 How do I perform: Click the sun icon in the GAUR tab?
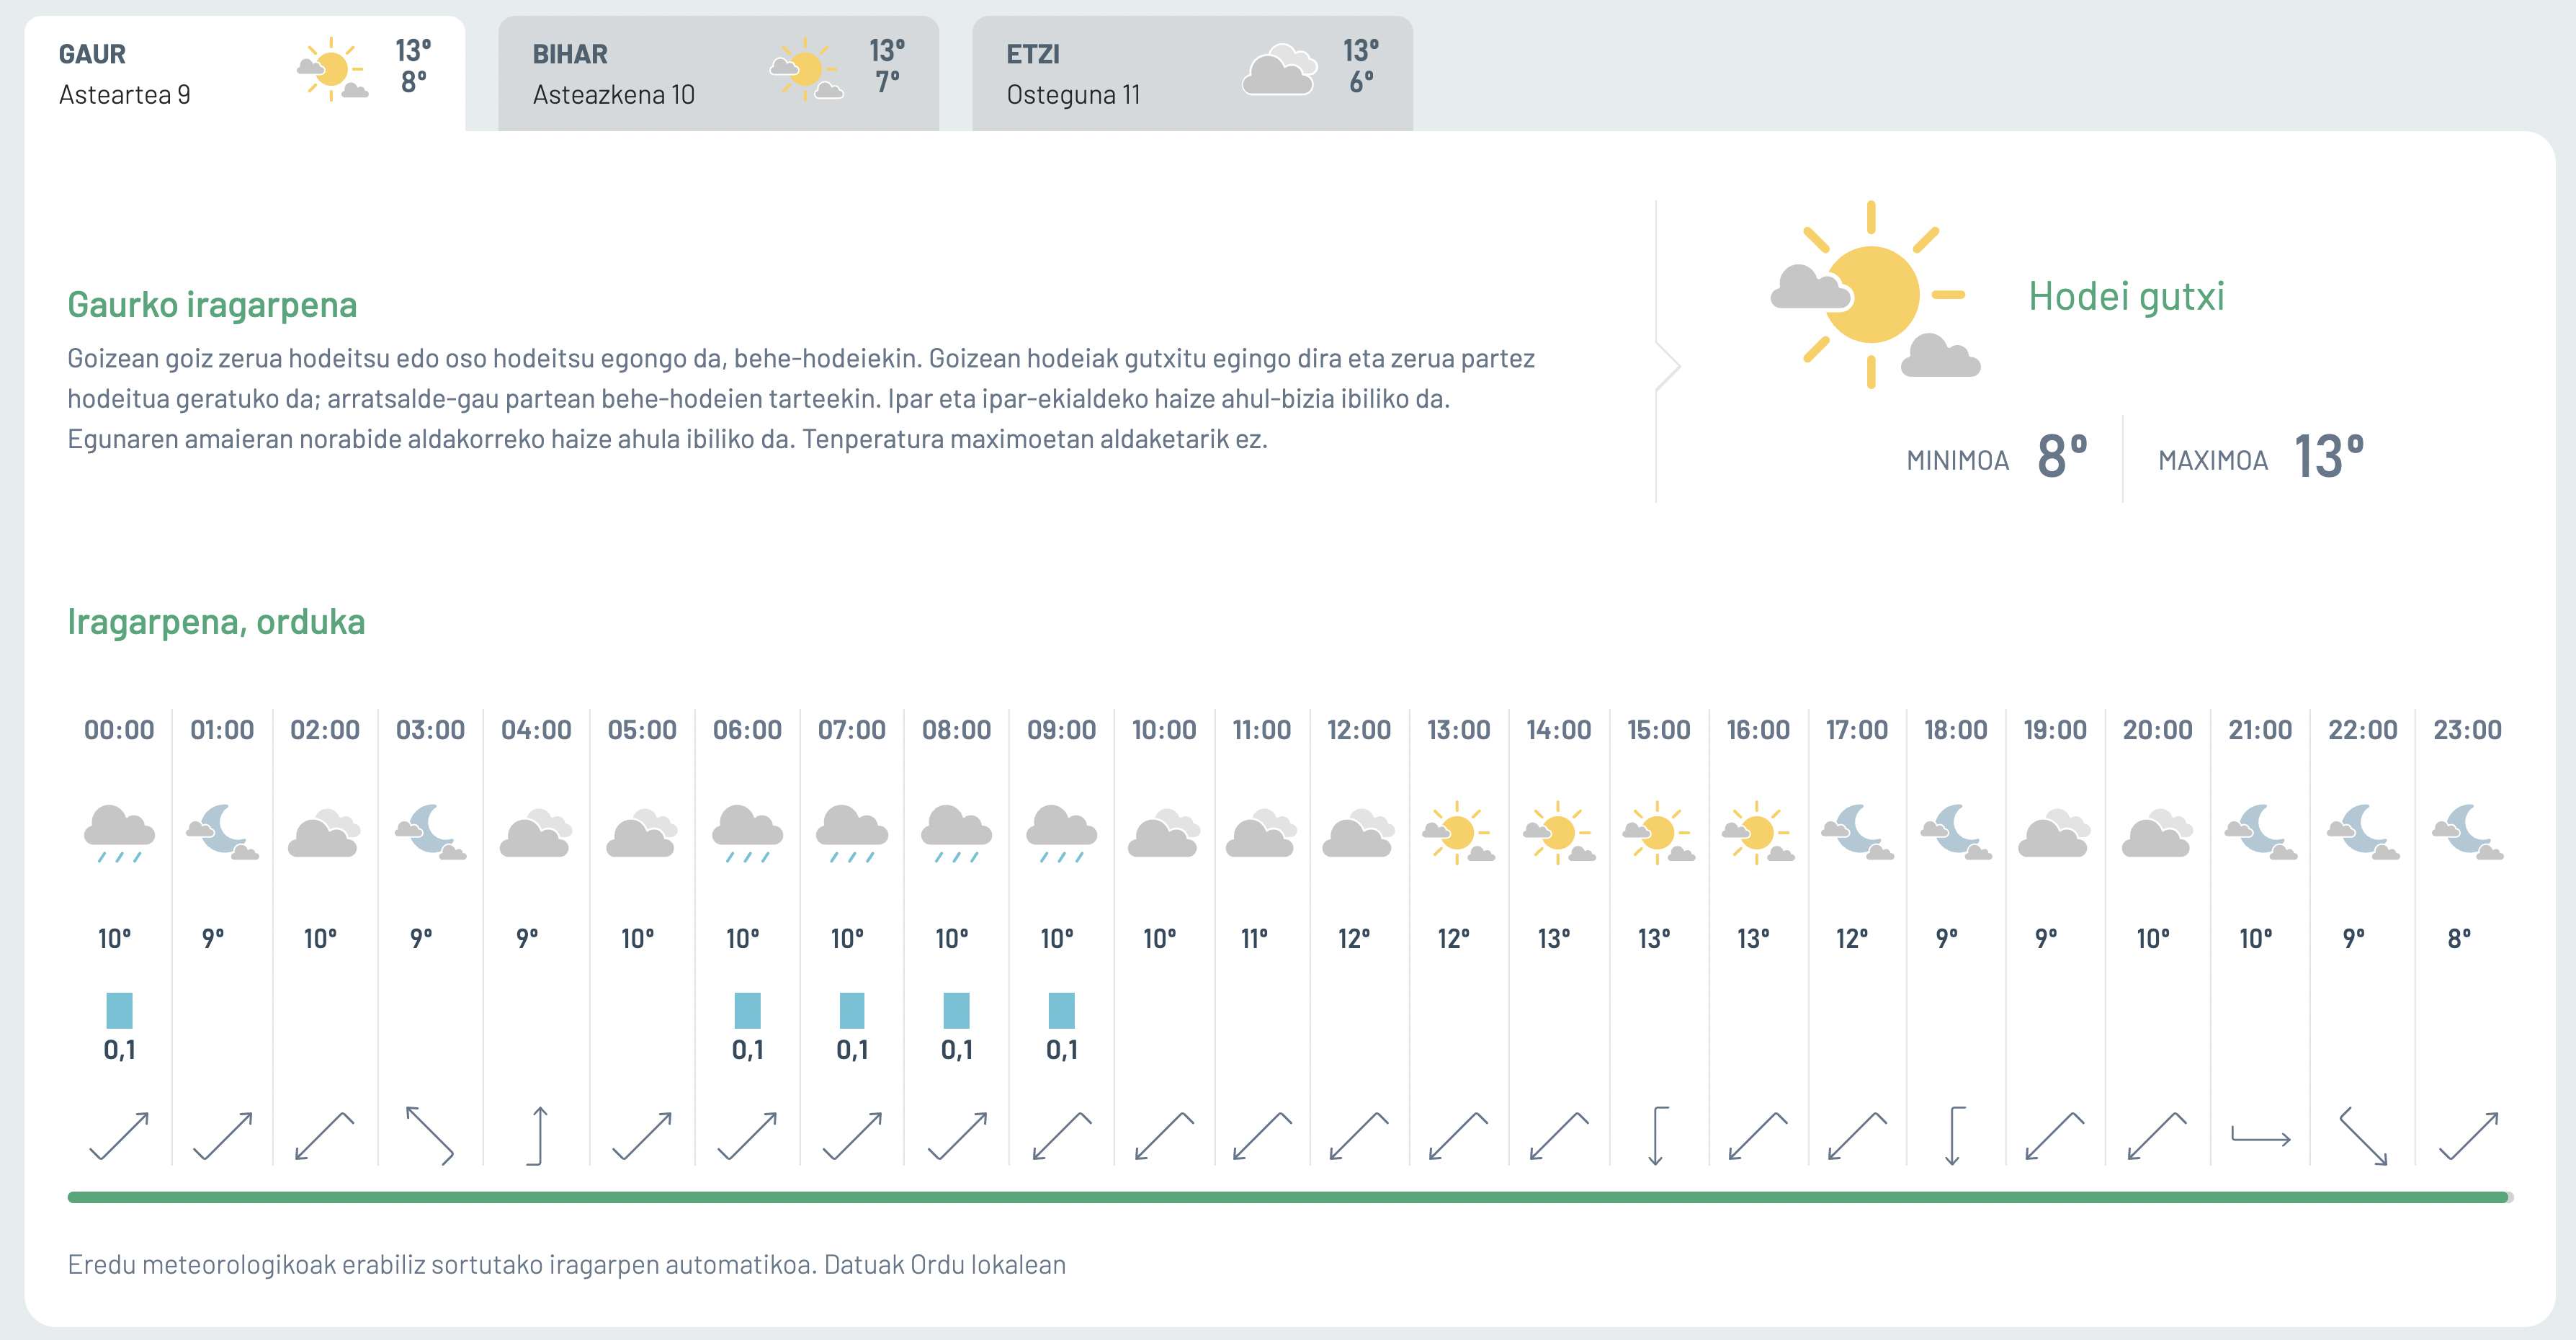pyautogui.click(x=332, y=69)
